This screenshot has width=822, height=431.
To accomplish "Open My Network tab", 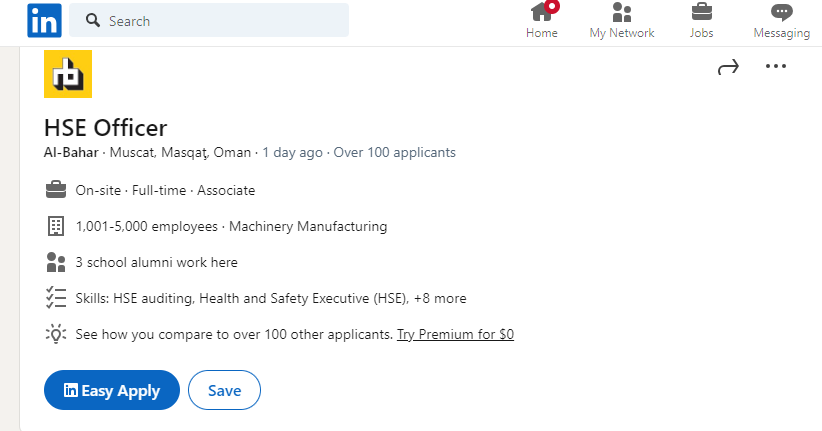I will [622, 21].
